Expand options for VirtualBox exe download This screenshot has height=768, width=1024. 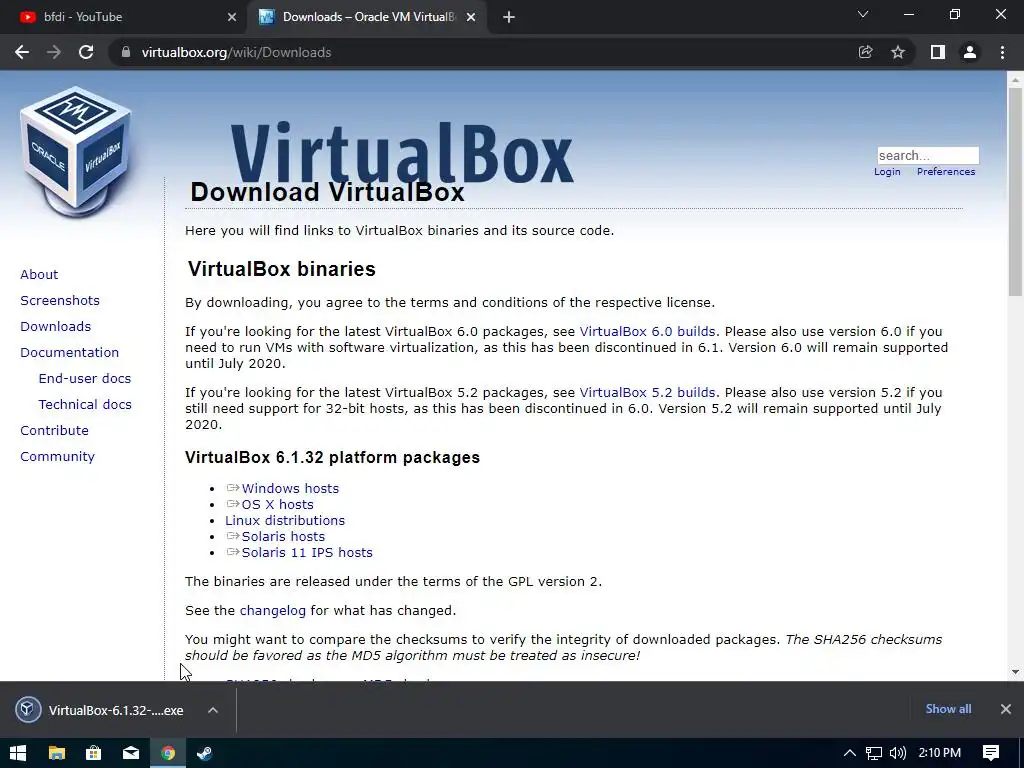pyautogui.click(x=213, y=710)
